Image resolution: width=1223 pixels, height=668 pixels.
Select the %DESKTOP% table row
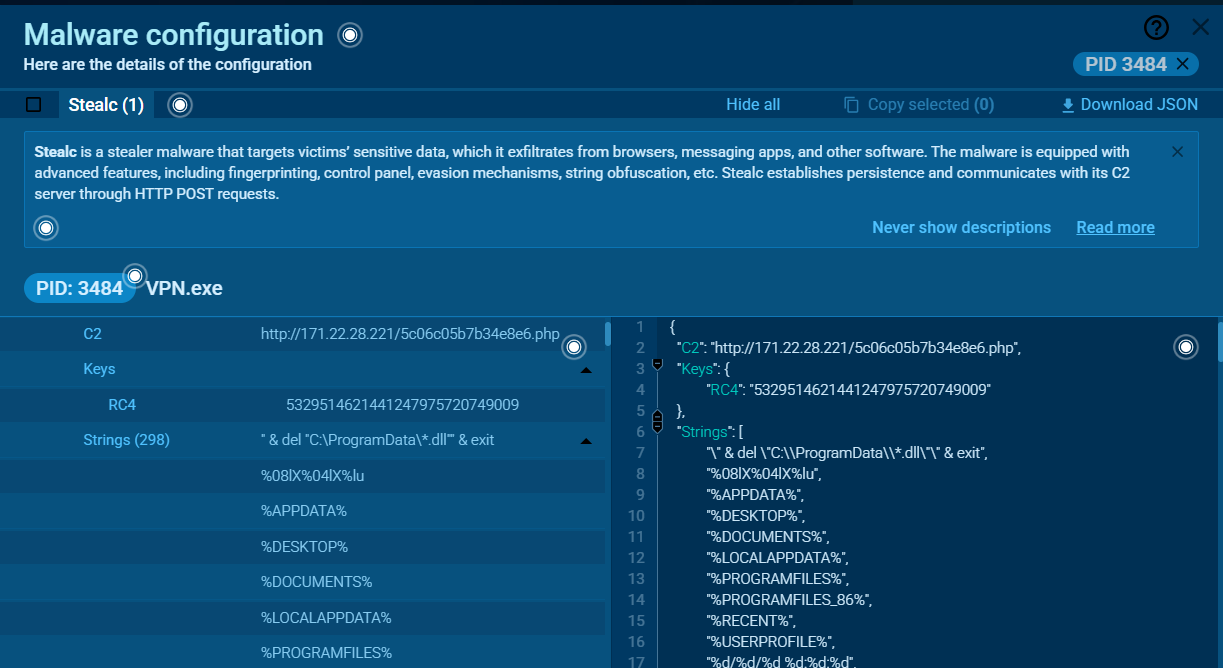302,547
